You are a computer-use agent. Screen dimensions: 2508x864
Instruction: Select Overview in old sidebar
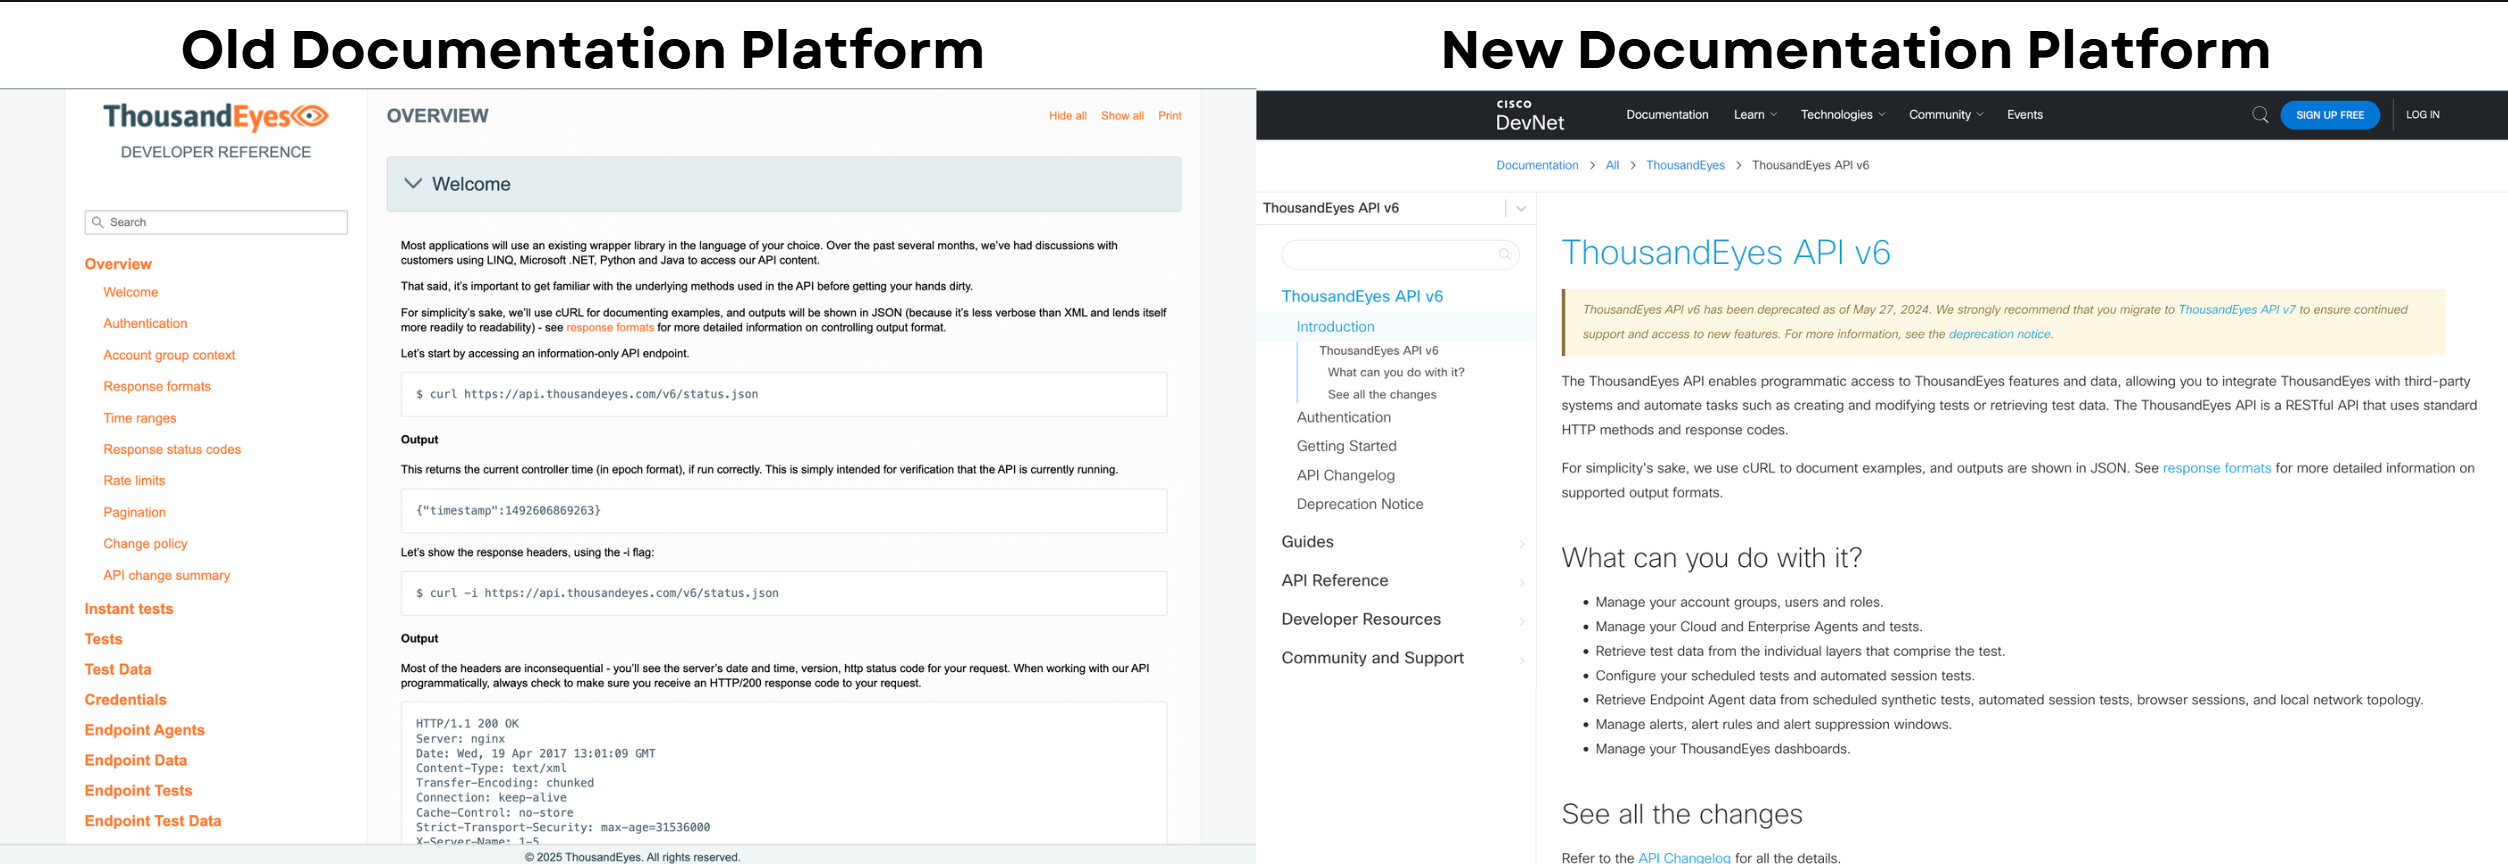coord(118,264)
